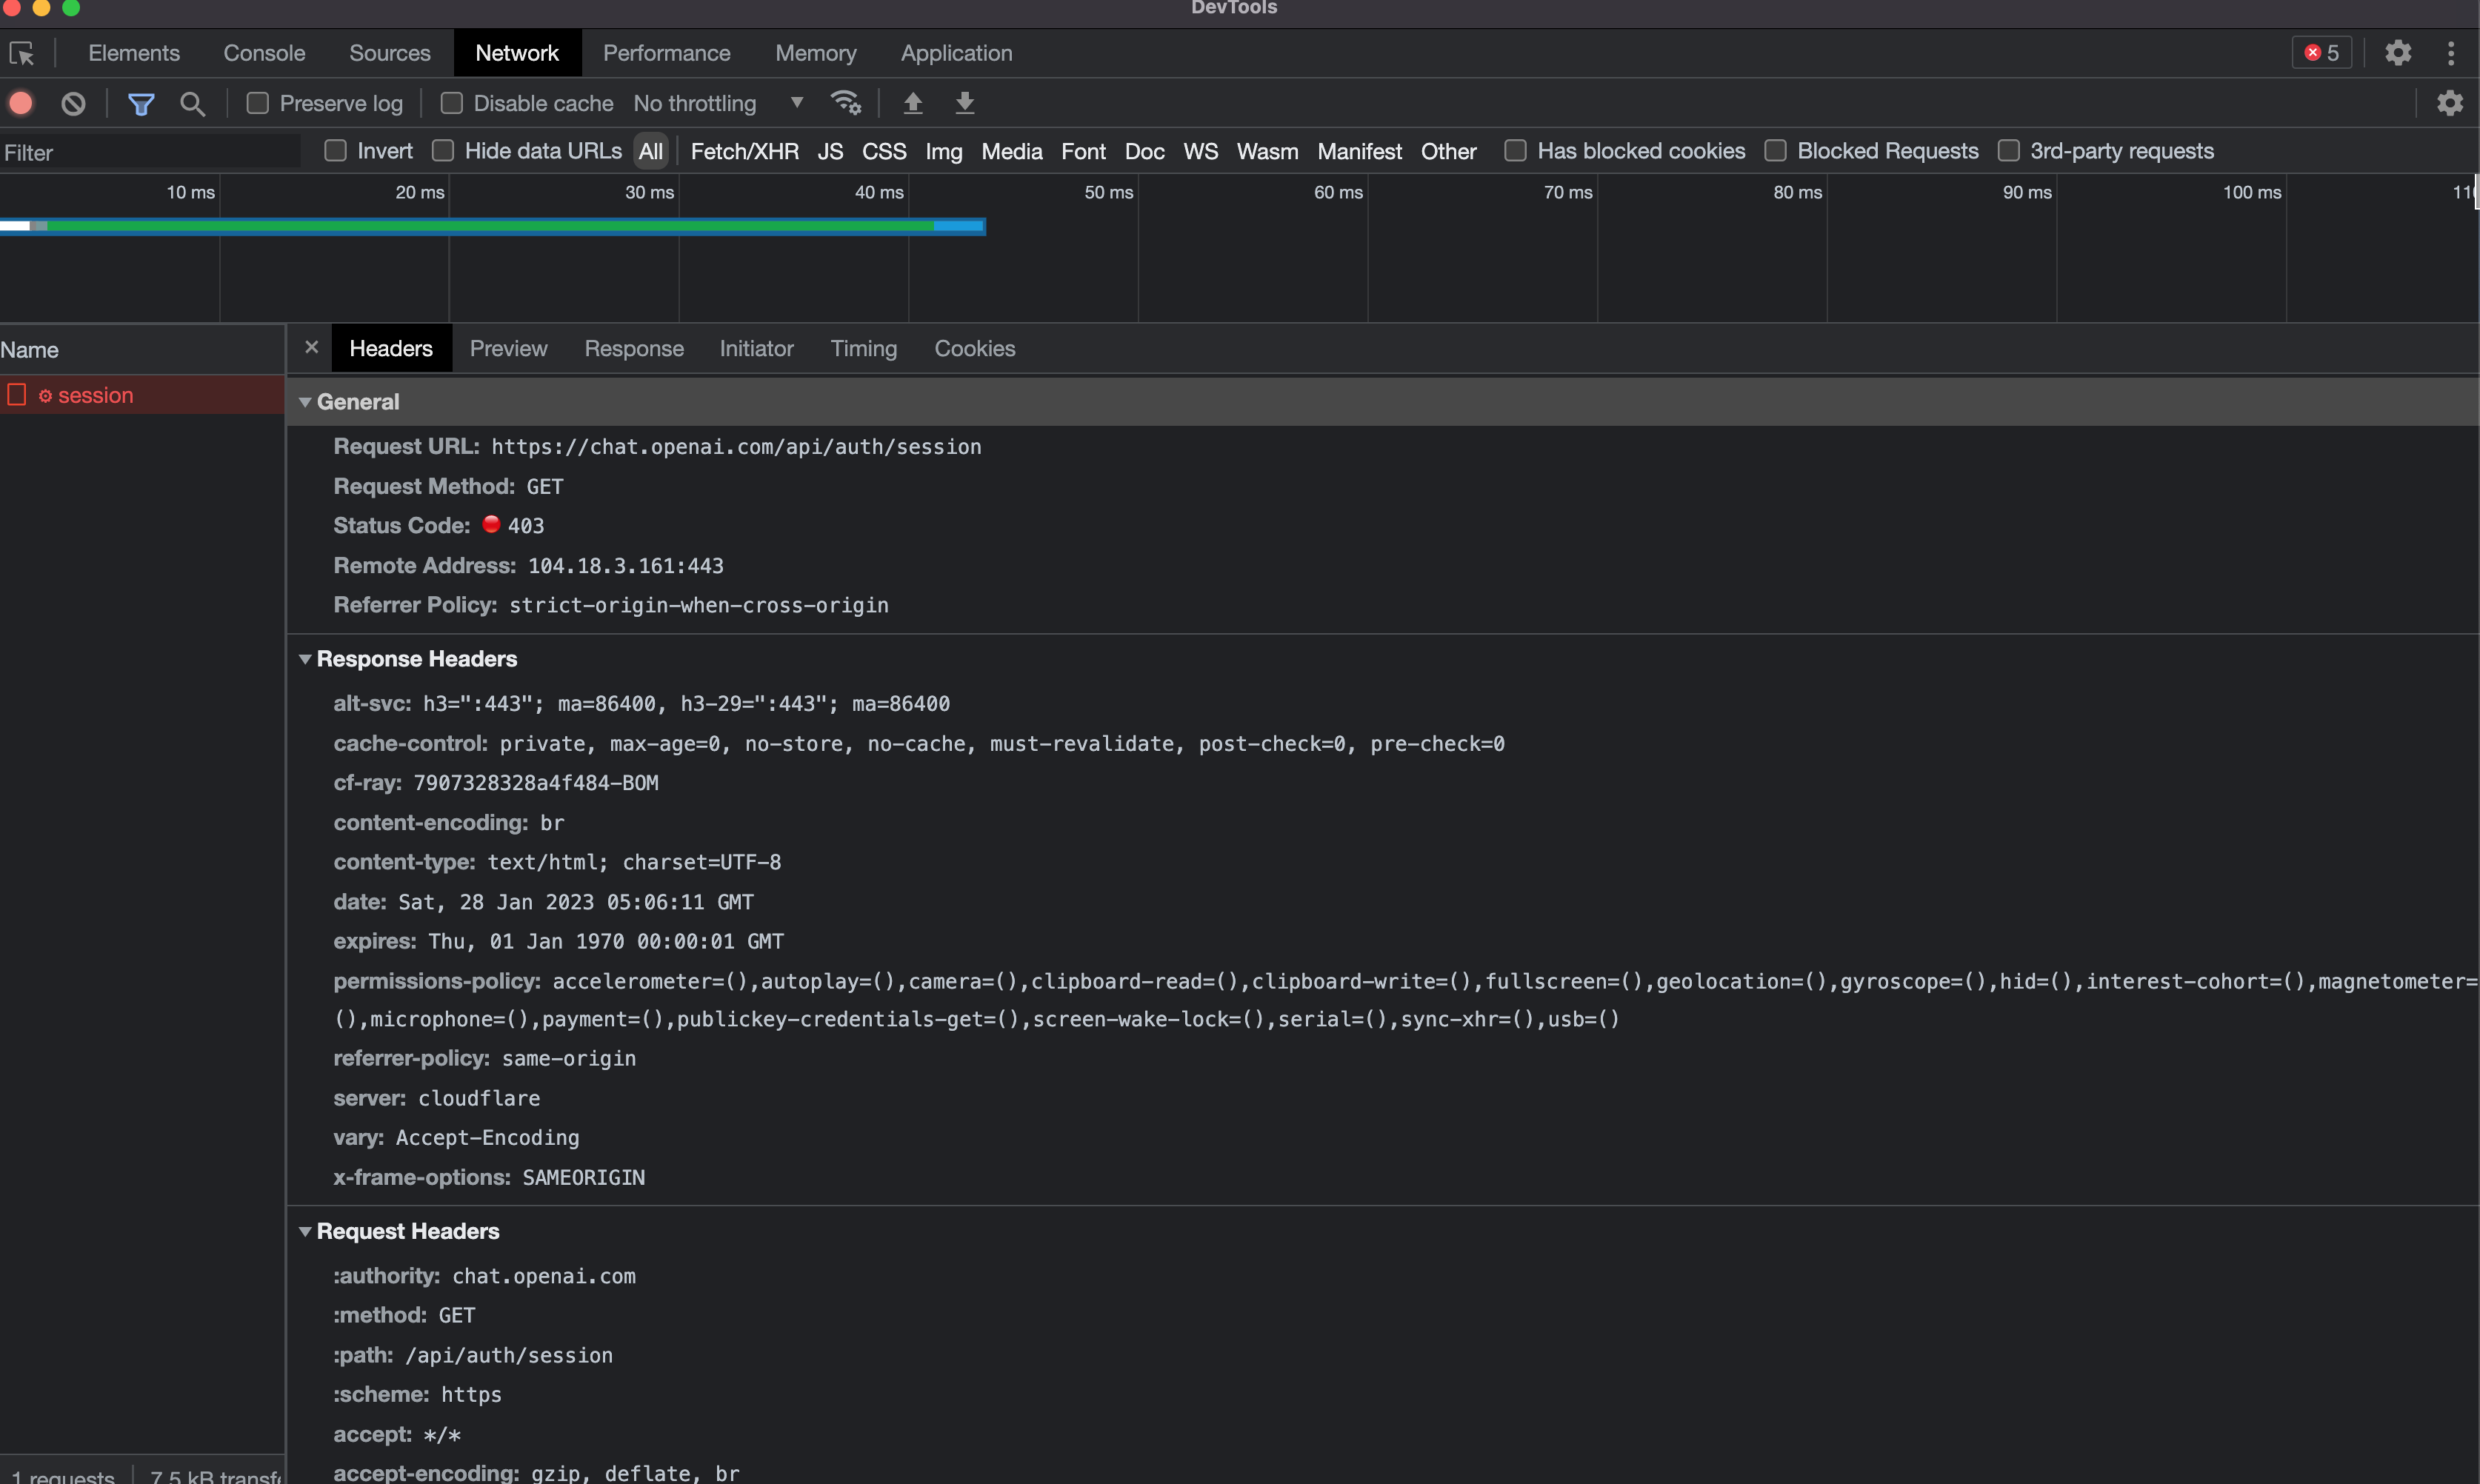The height and width of the screenshot is (1484, 2480).
Task: Toggle the filter funnel icon
Action: pyautogui.click(x=141, y=103)
